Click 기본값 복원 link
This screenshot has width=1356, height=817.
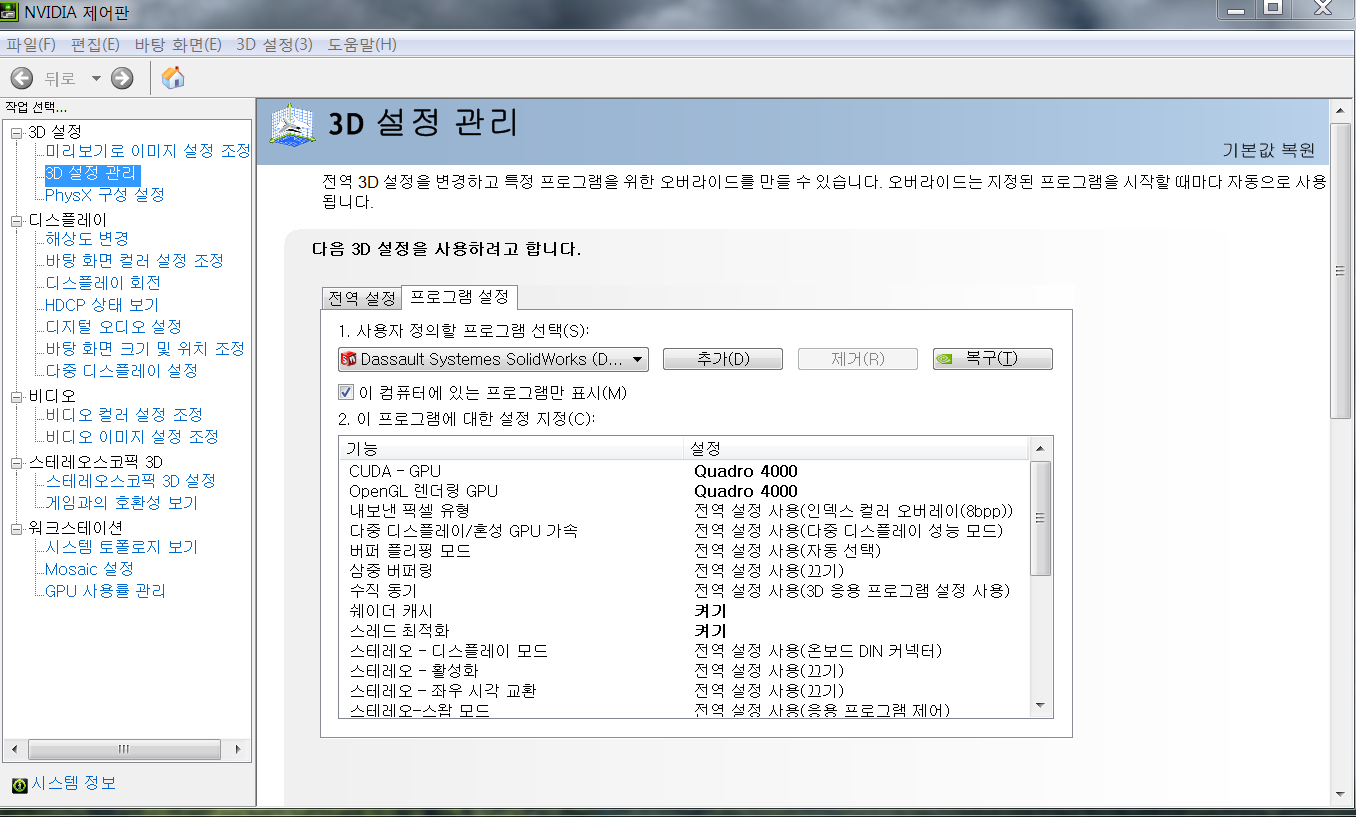click(x=1269, y=151)
